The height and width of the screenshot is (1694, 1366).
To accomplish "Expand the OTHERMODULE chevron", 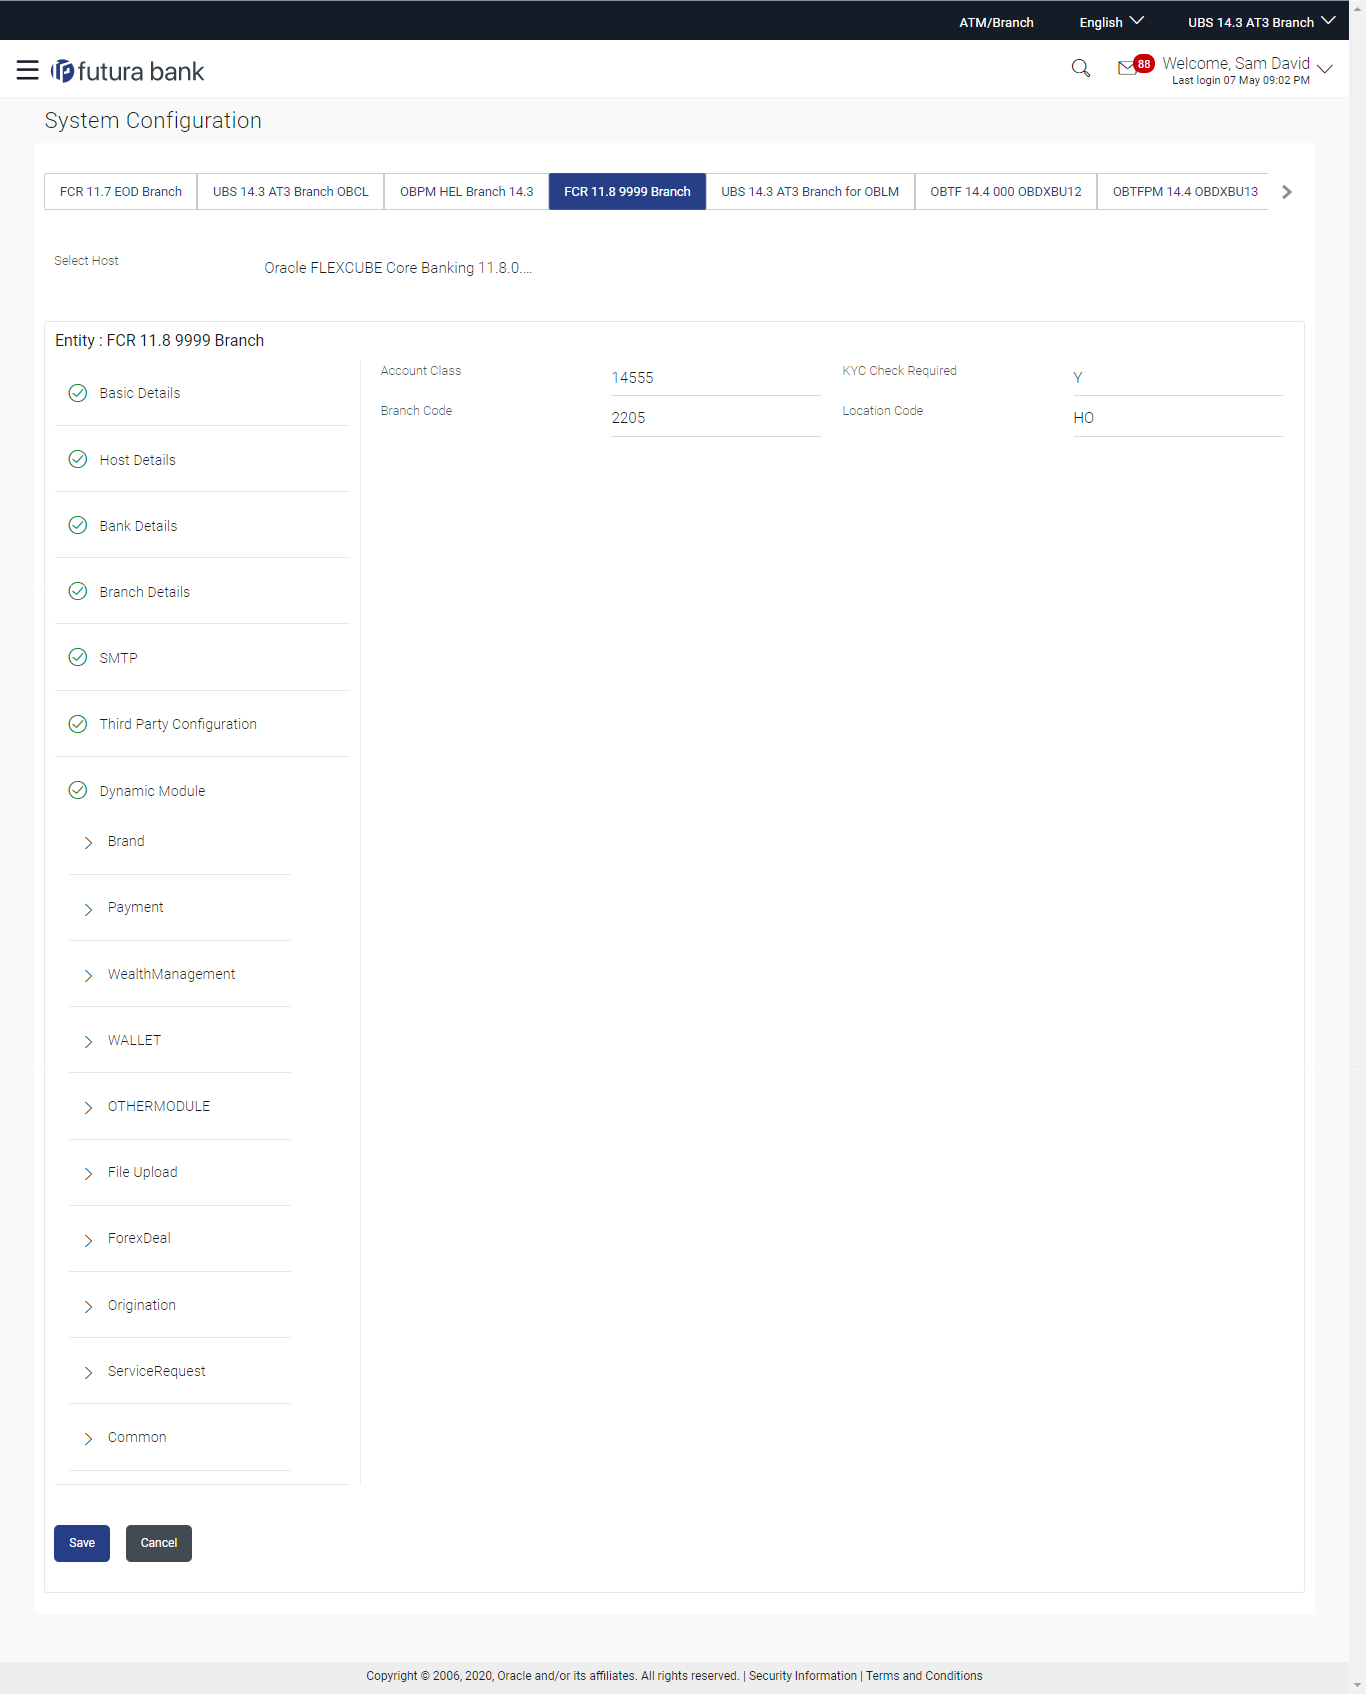I will point(88,1107).
